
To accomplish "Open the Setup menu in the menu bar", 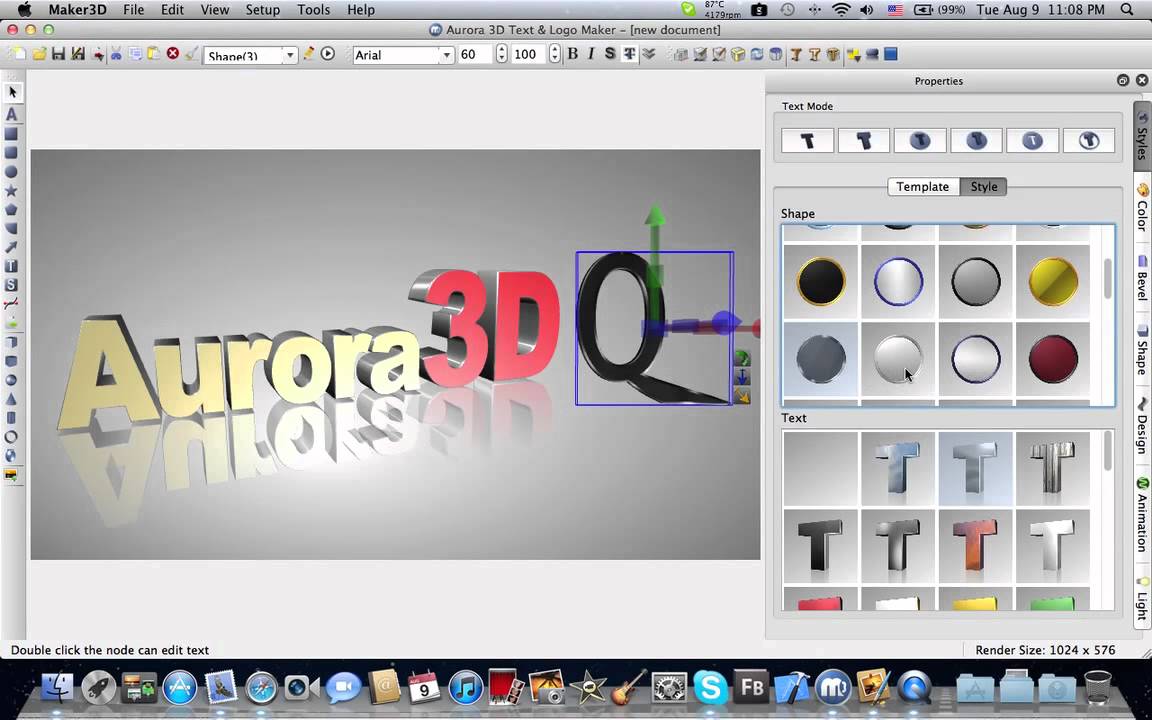I will [262, 9].
